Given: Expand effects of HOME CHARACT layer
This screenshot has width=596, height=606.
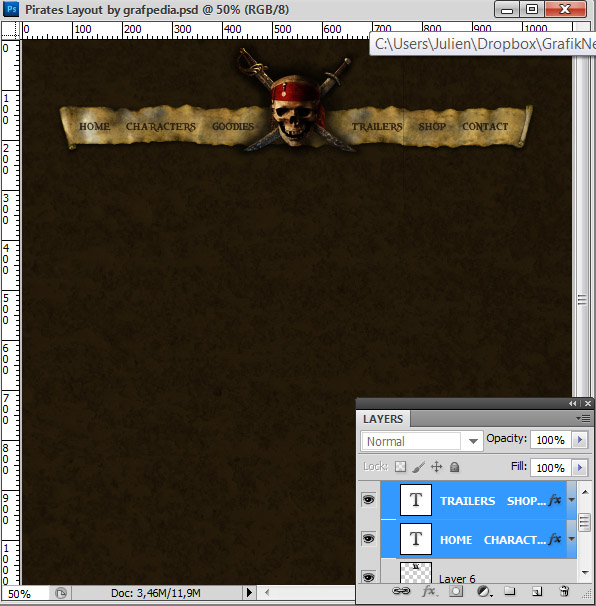Looking at the screenshot, I should pos(572,539).
